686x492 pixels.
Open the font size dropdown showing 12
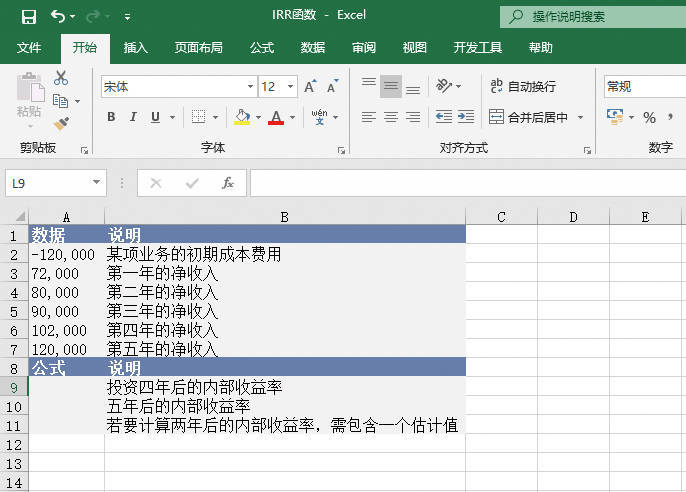pyautogui.click(x=291, y=87)
